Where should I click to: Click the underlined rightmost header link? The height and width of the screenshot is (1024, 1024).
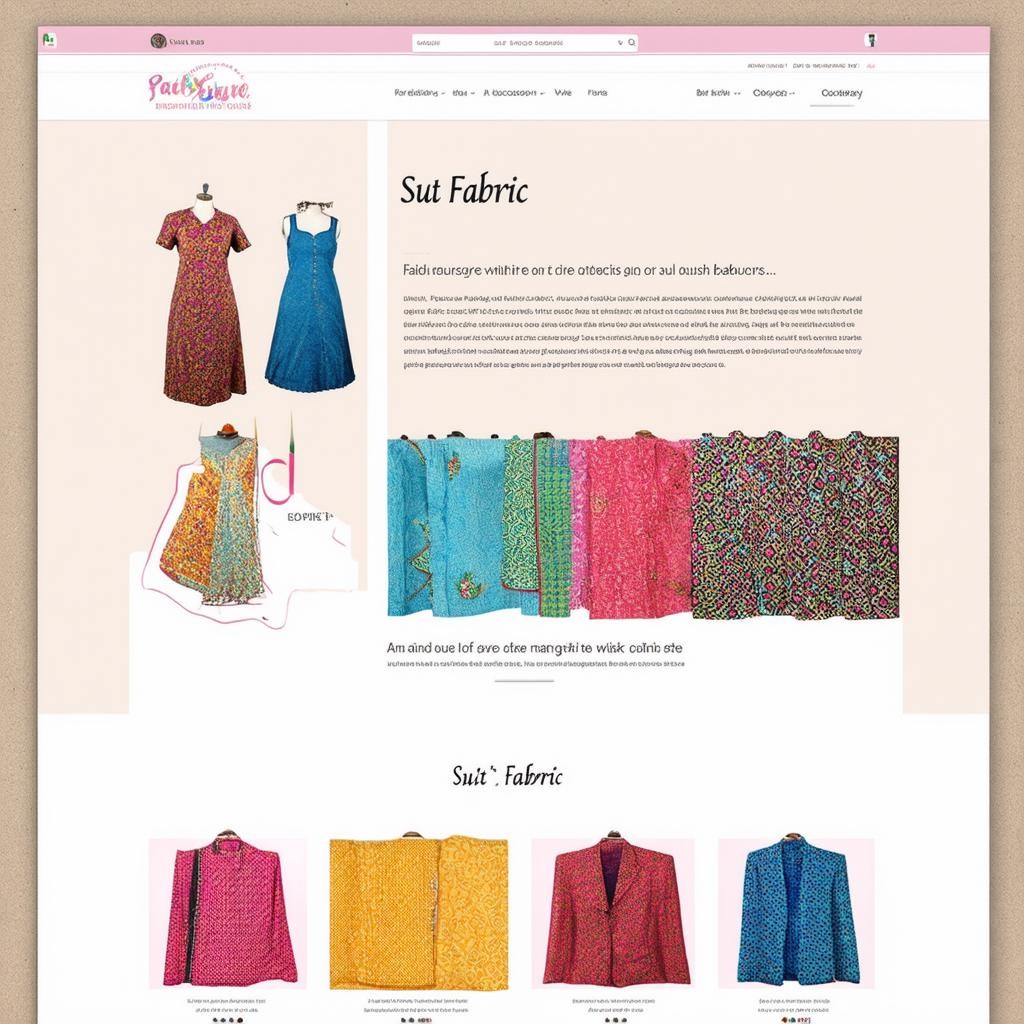(x=841, y=94)
